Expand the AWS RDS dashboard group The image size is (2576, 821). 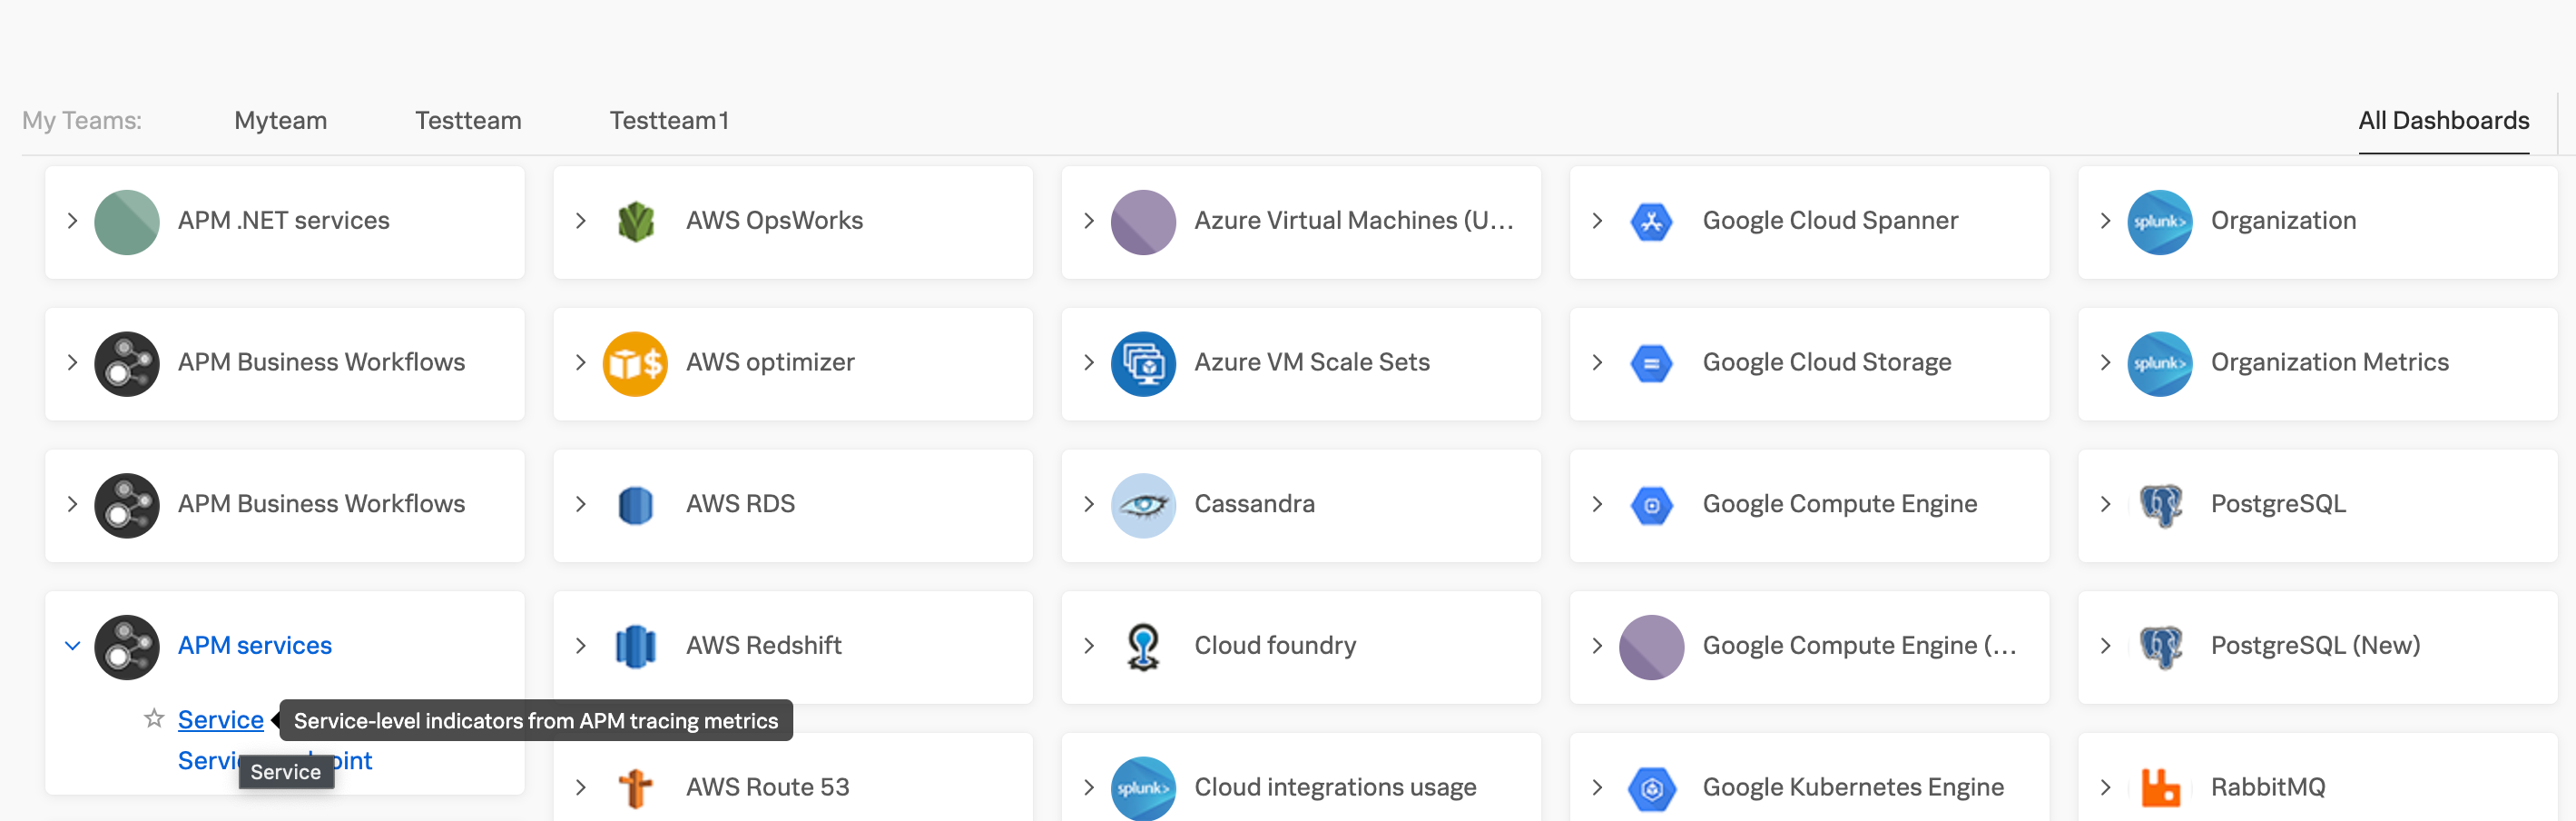(x=581, y=504)
